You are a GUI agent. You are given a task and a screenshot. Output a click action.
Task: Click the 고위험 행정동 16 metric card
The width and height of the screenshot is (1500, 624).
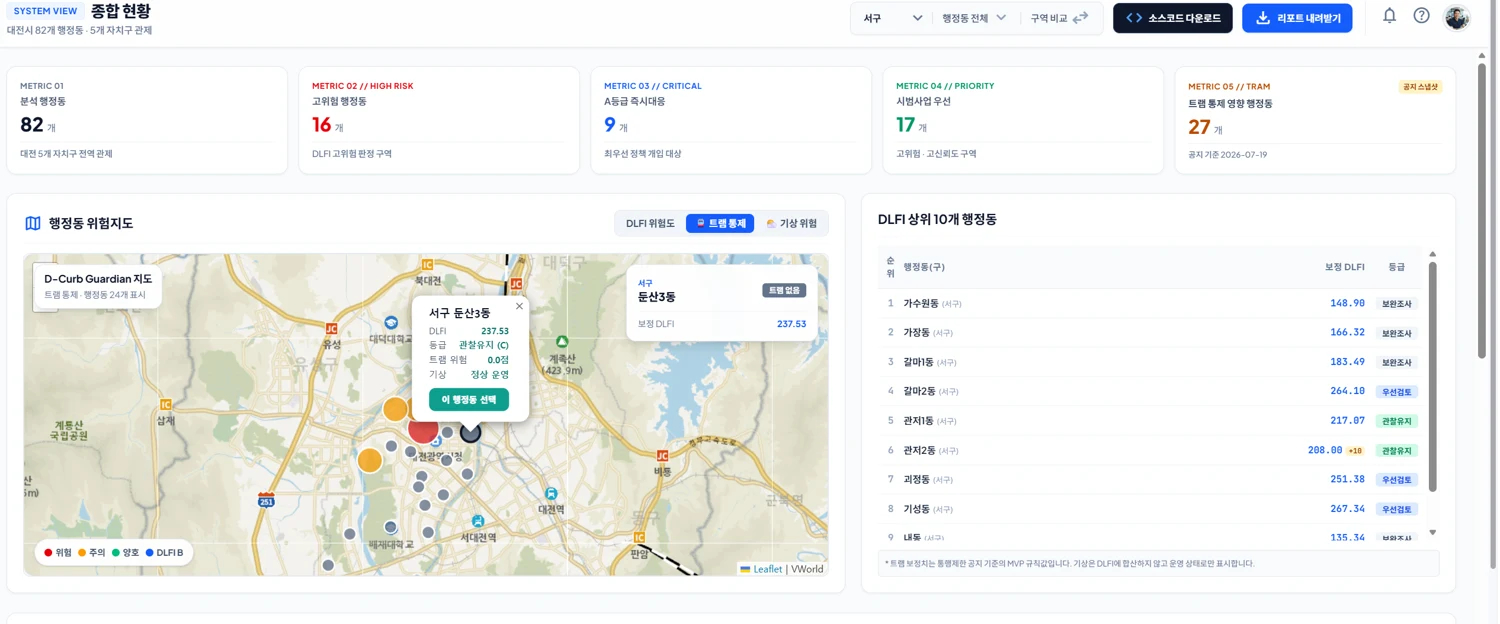click(x=439, y=120)
